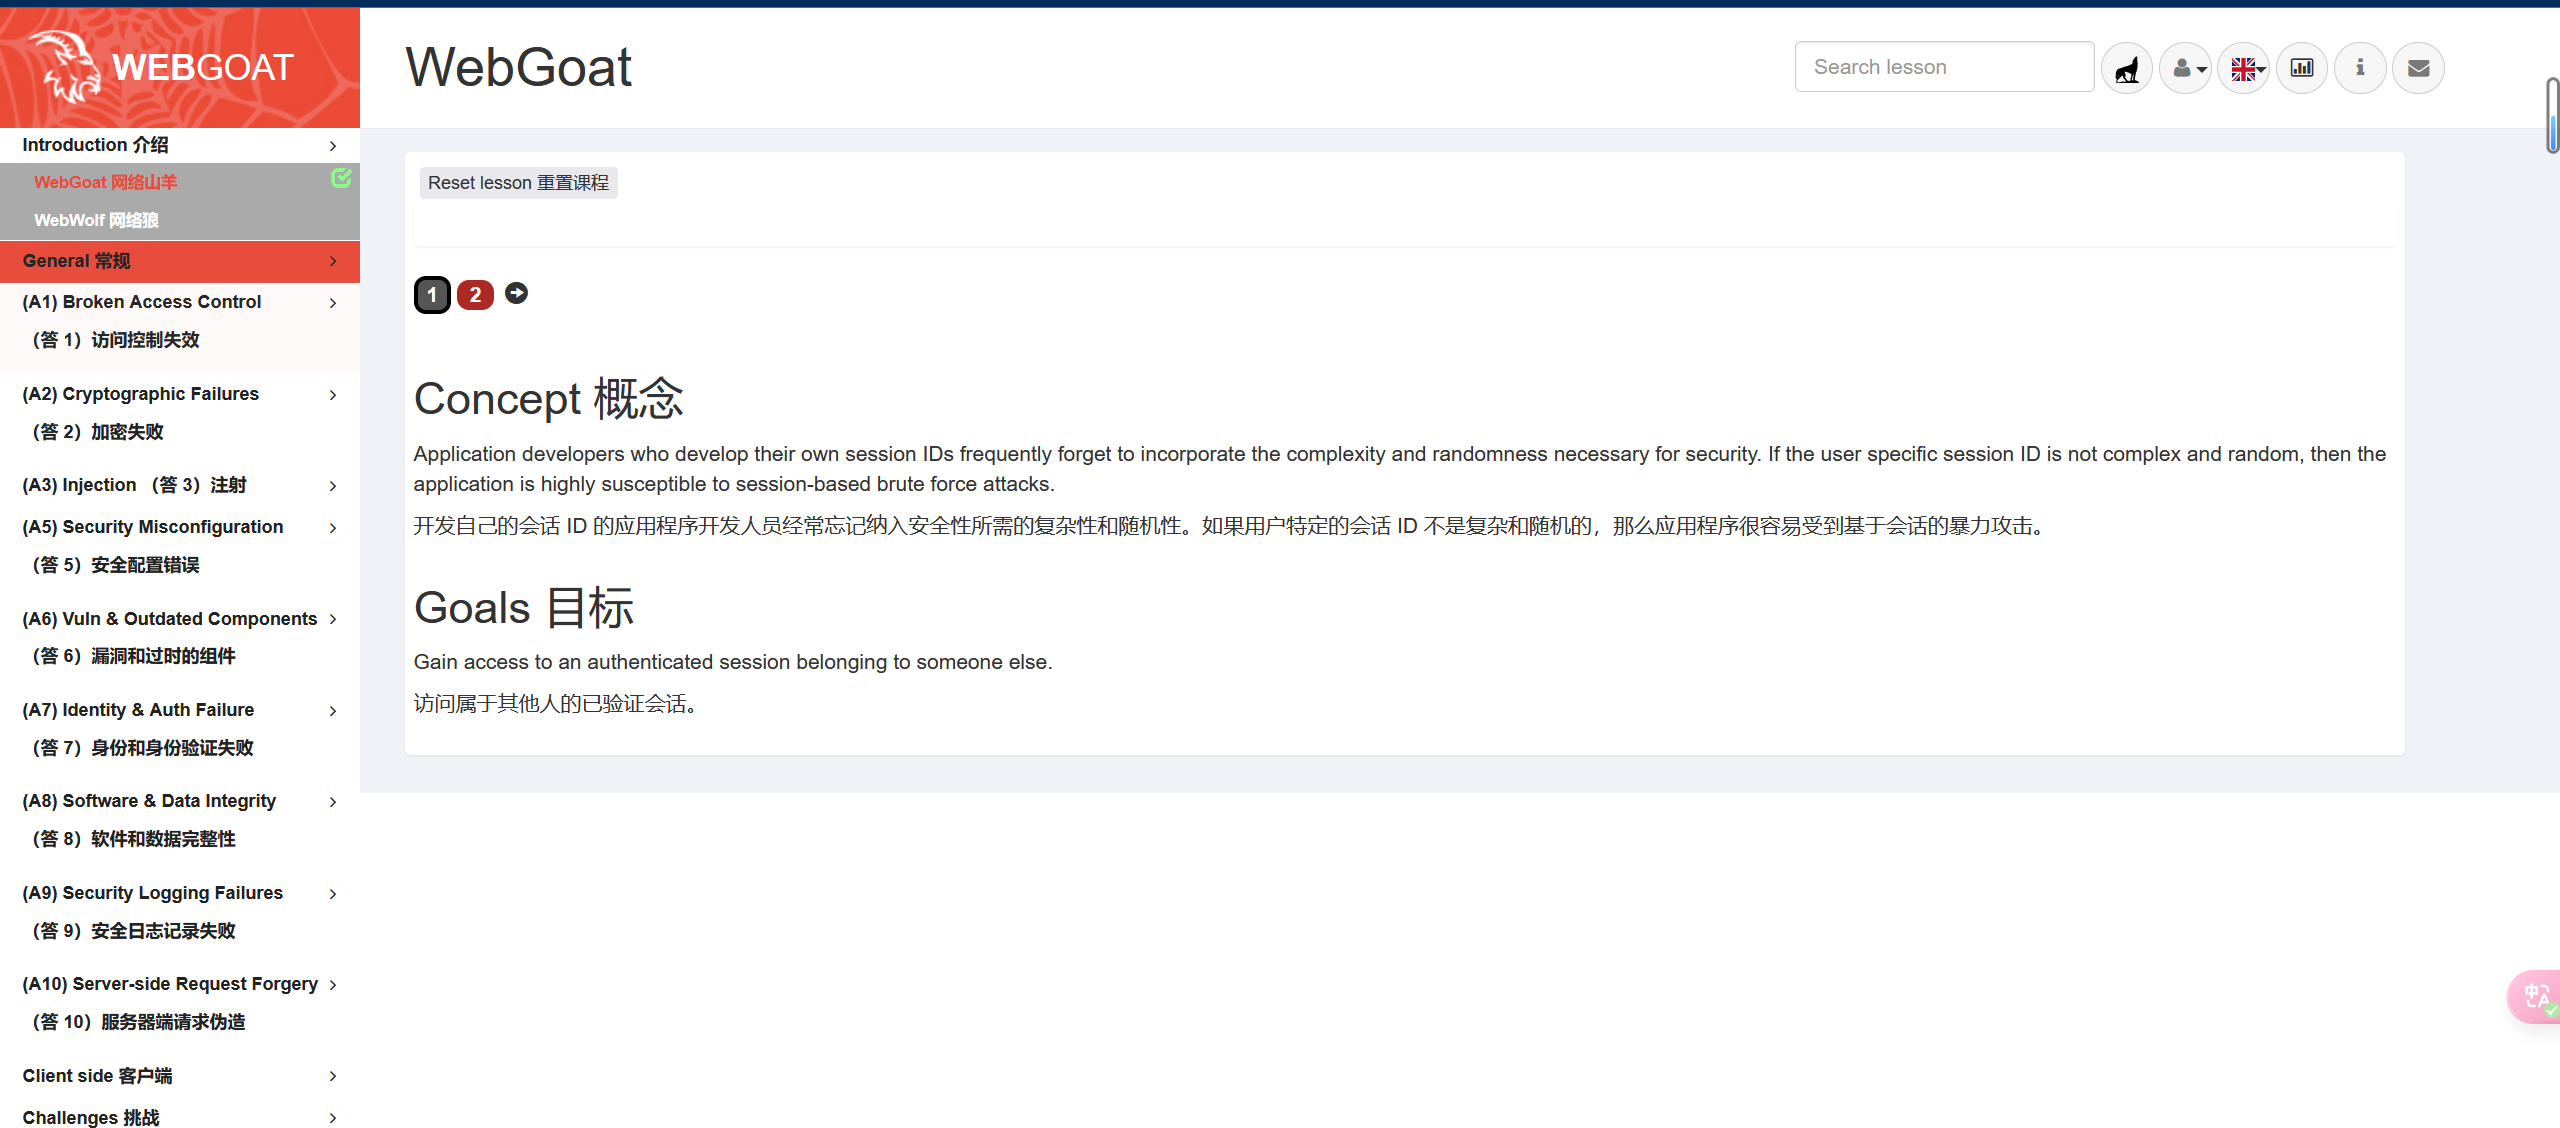Open the WebWolf 网络狼 lesson
Image resolution: width=2560 pixels, height=1128 pixels.
(x=96, y=220)
